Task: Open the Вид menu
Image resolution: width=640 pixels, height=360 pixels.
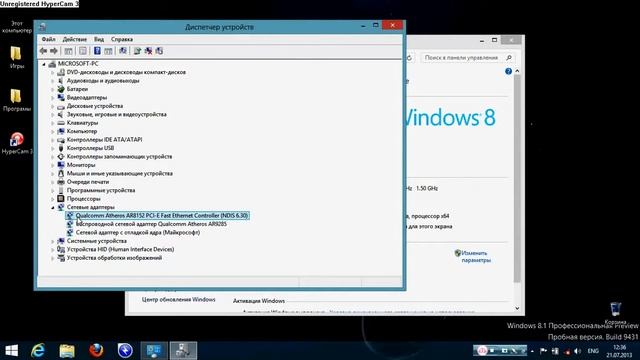Action: pos(99,39)
